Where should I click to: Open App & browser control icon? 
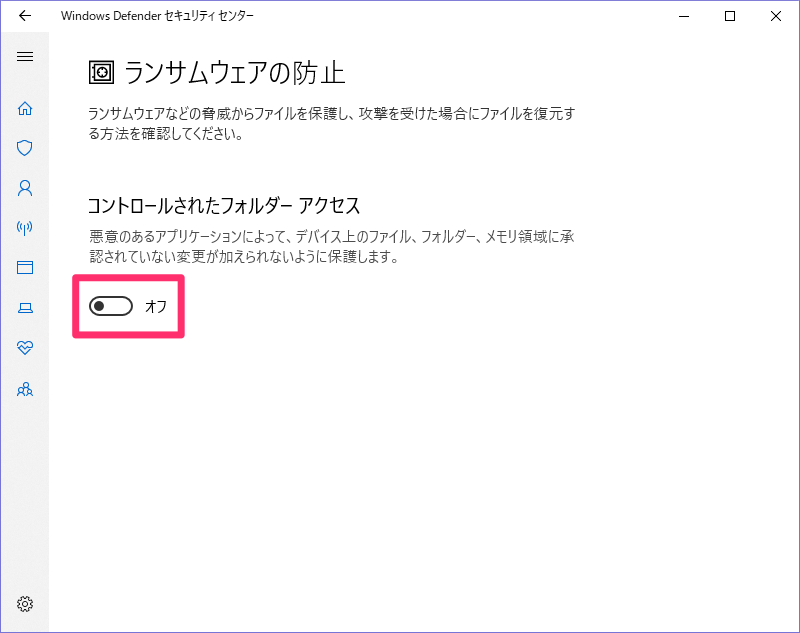(24, 267)
